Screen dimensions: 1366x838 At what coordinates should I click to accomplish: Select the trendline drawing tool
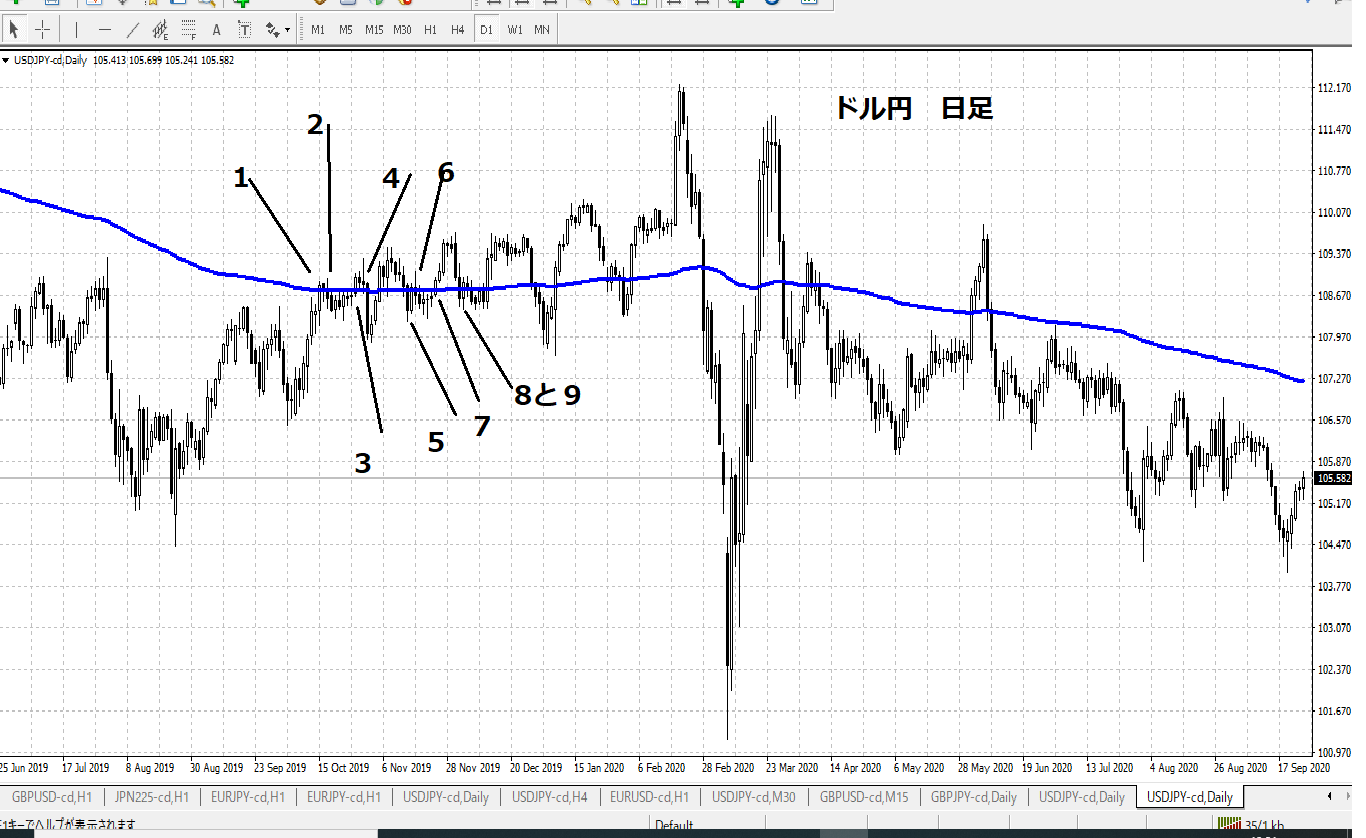(x=133, y=30)
